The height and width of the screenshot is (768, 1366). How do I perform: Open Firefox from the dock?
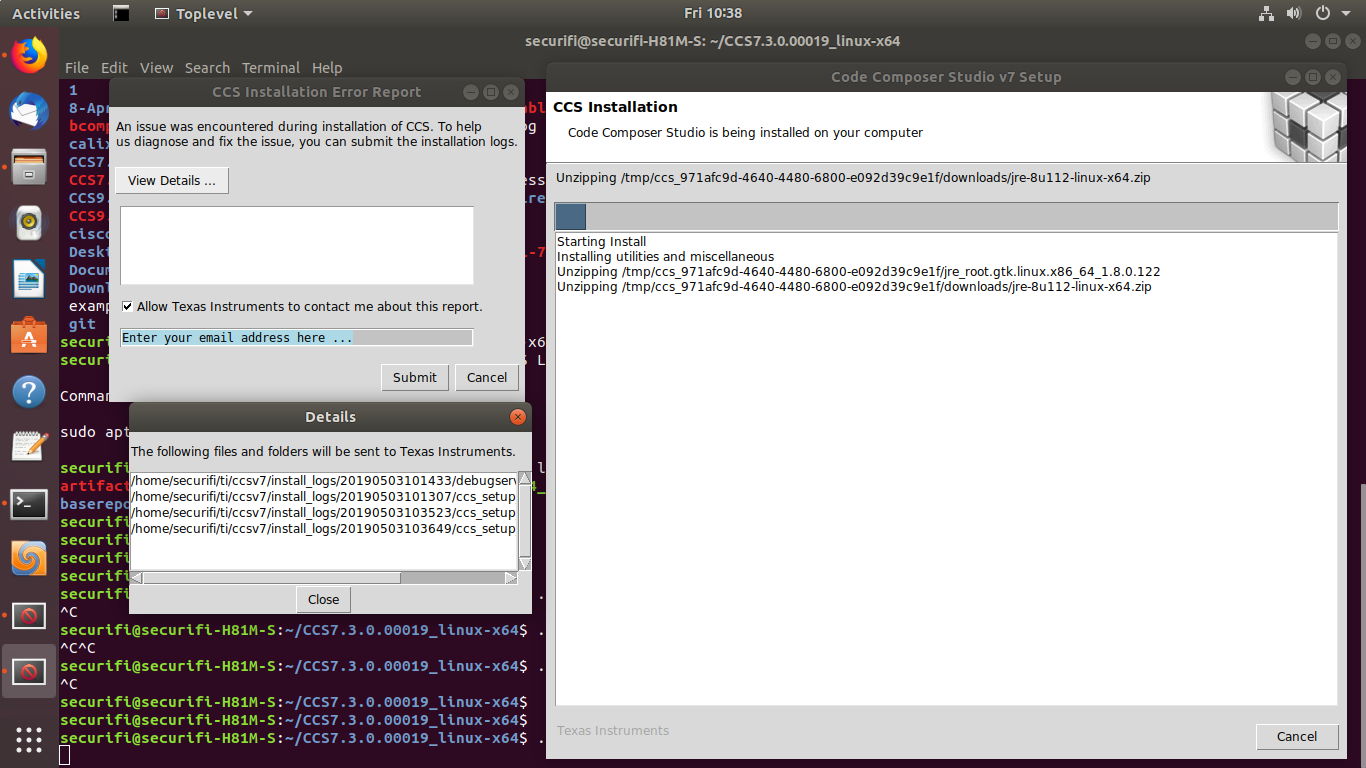29,55
